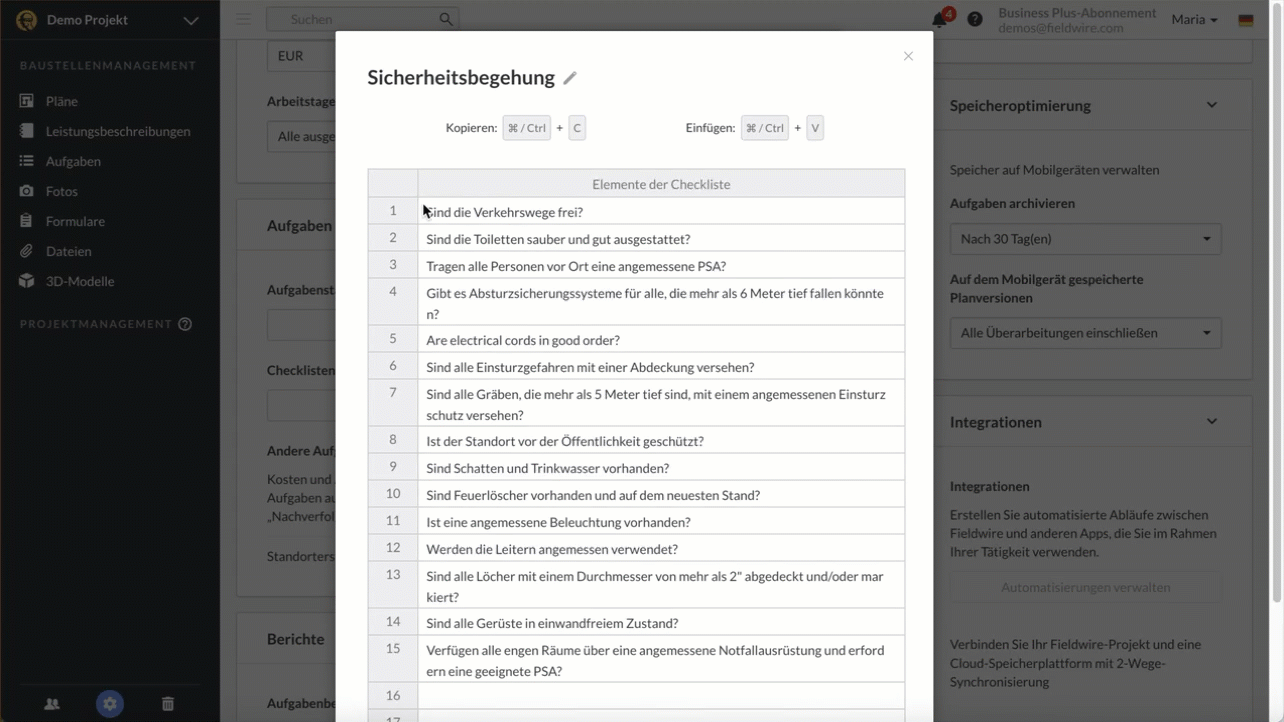Open the settings gear in sidebar
The width and height of the screenshot is (1284, 722).
110,704
